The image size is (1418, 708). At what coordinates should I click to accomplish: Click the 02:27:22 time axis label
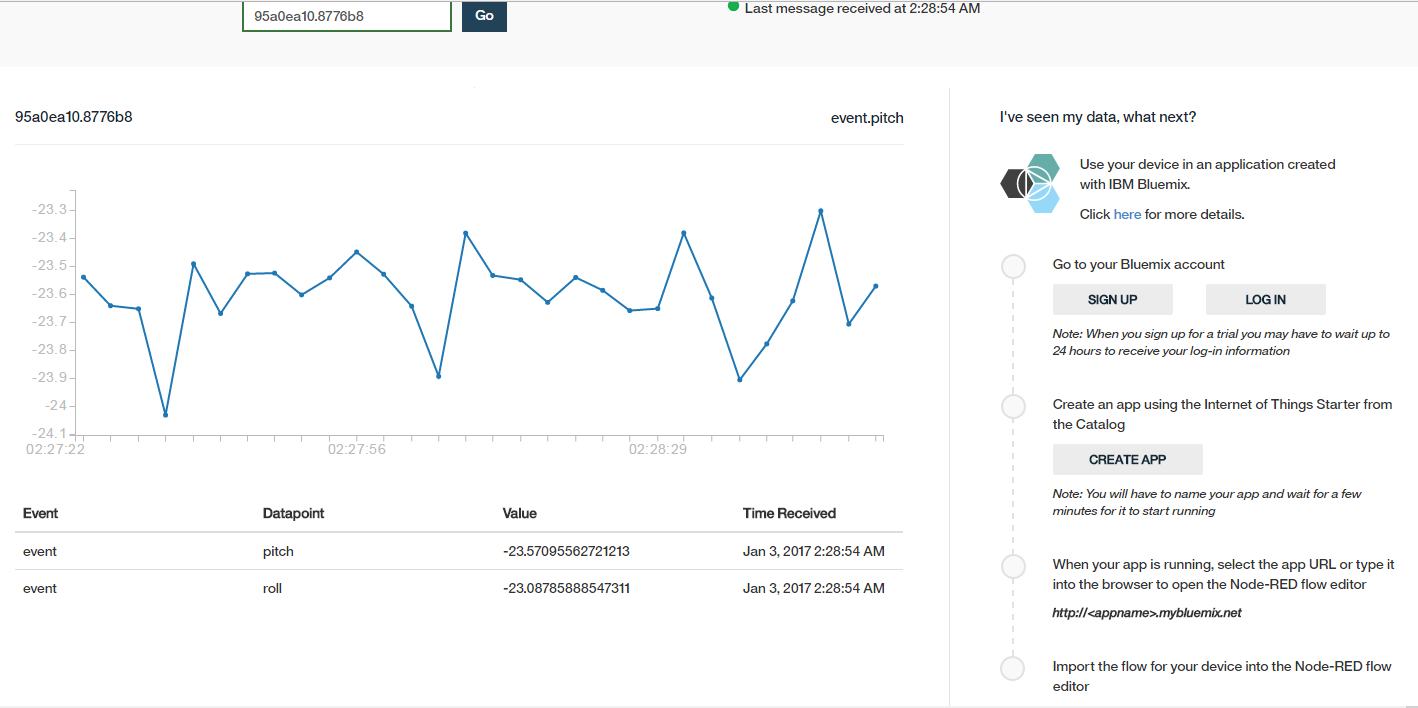(55, 450)
